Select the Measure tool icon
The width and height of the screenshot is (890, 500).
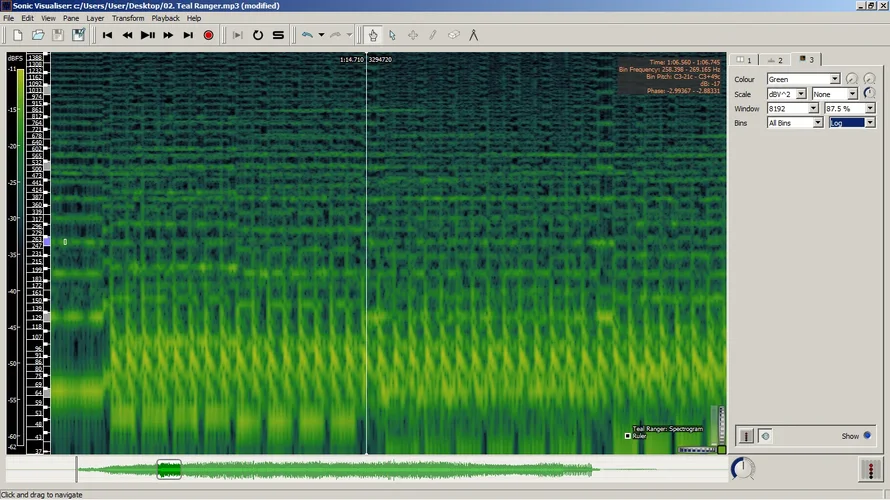pyautogui.click(x=473, y=35)
